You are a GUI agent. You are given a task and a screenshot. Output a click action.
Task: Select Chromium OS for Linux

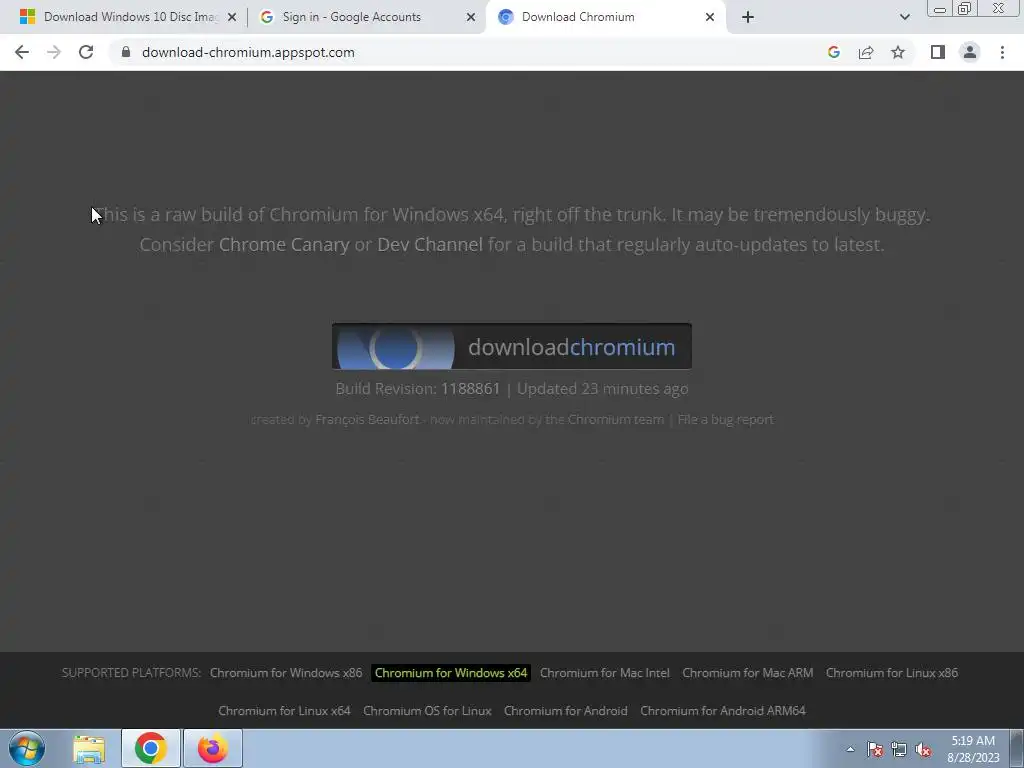click(x=427, y=711)
